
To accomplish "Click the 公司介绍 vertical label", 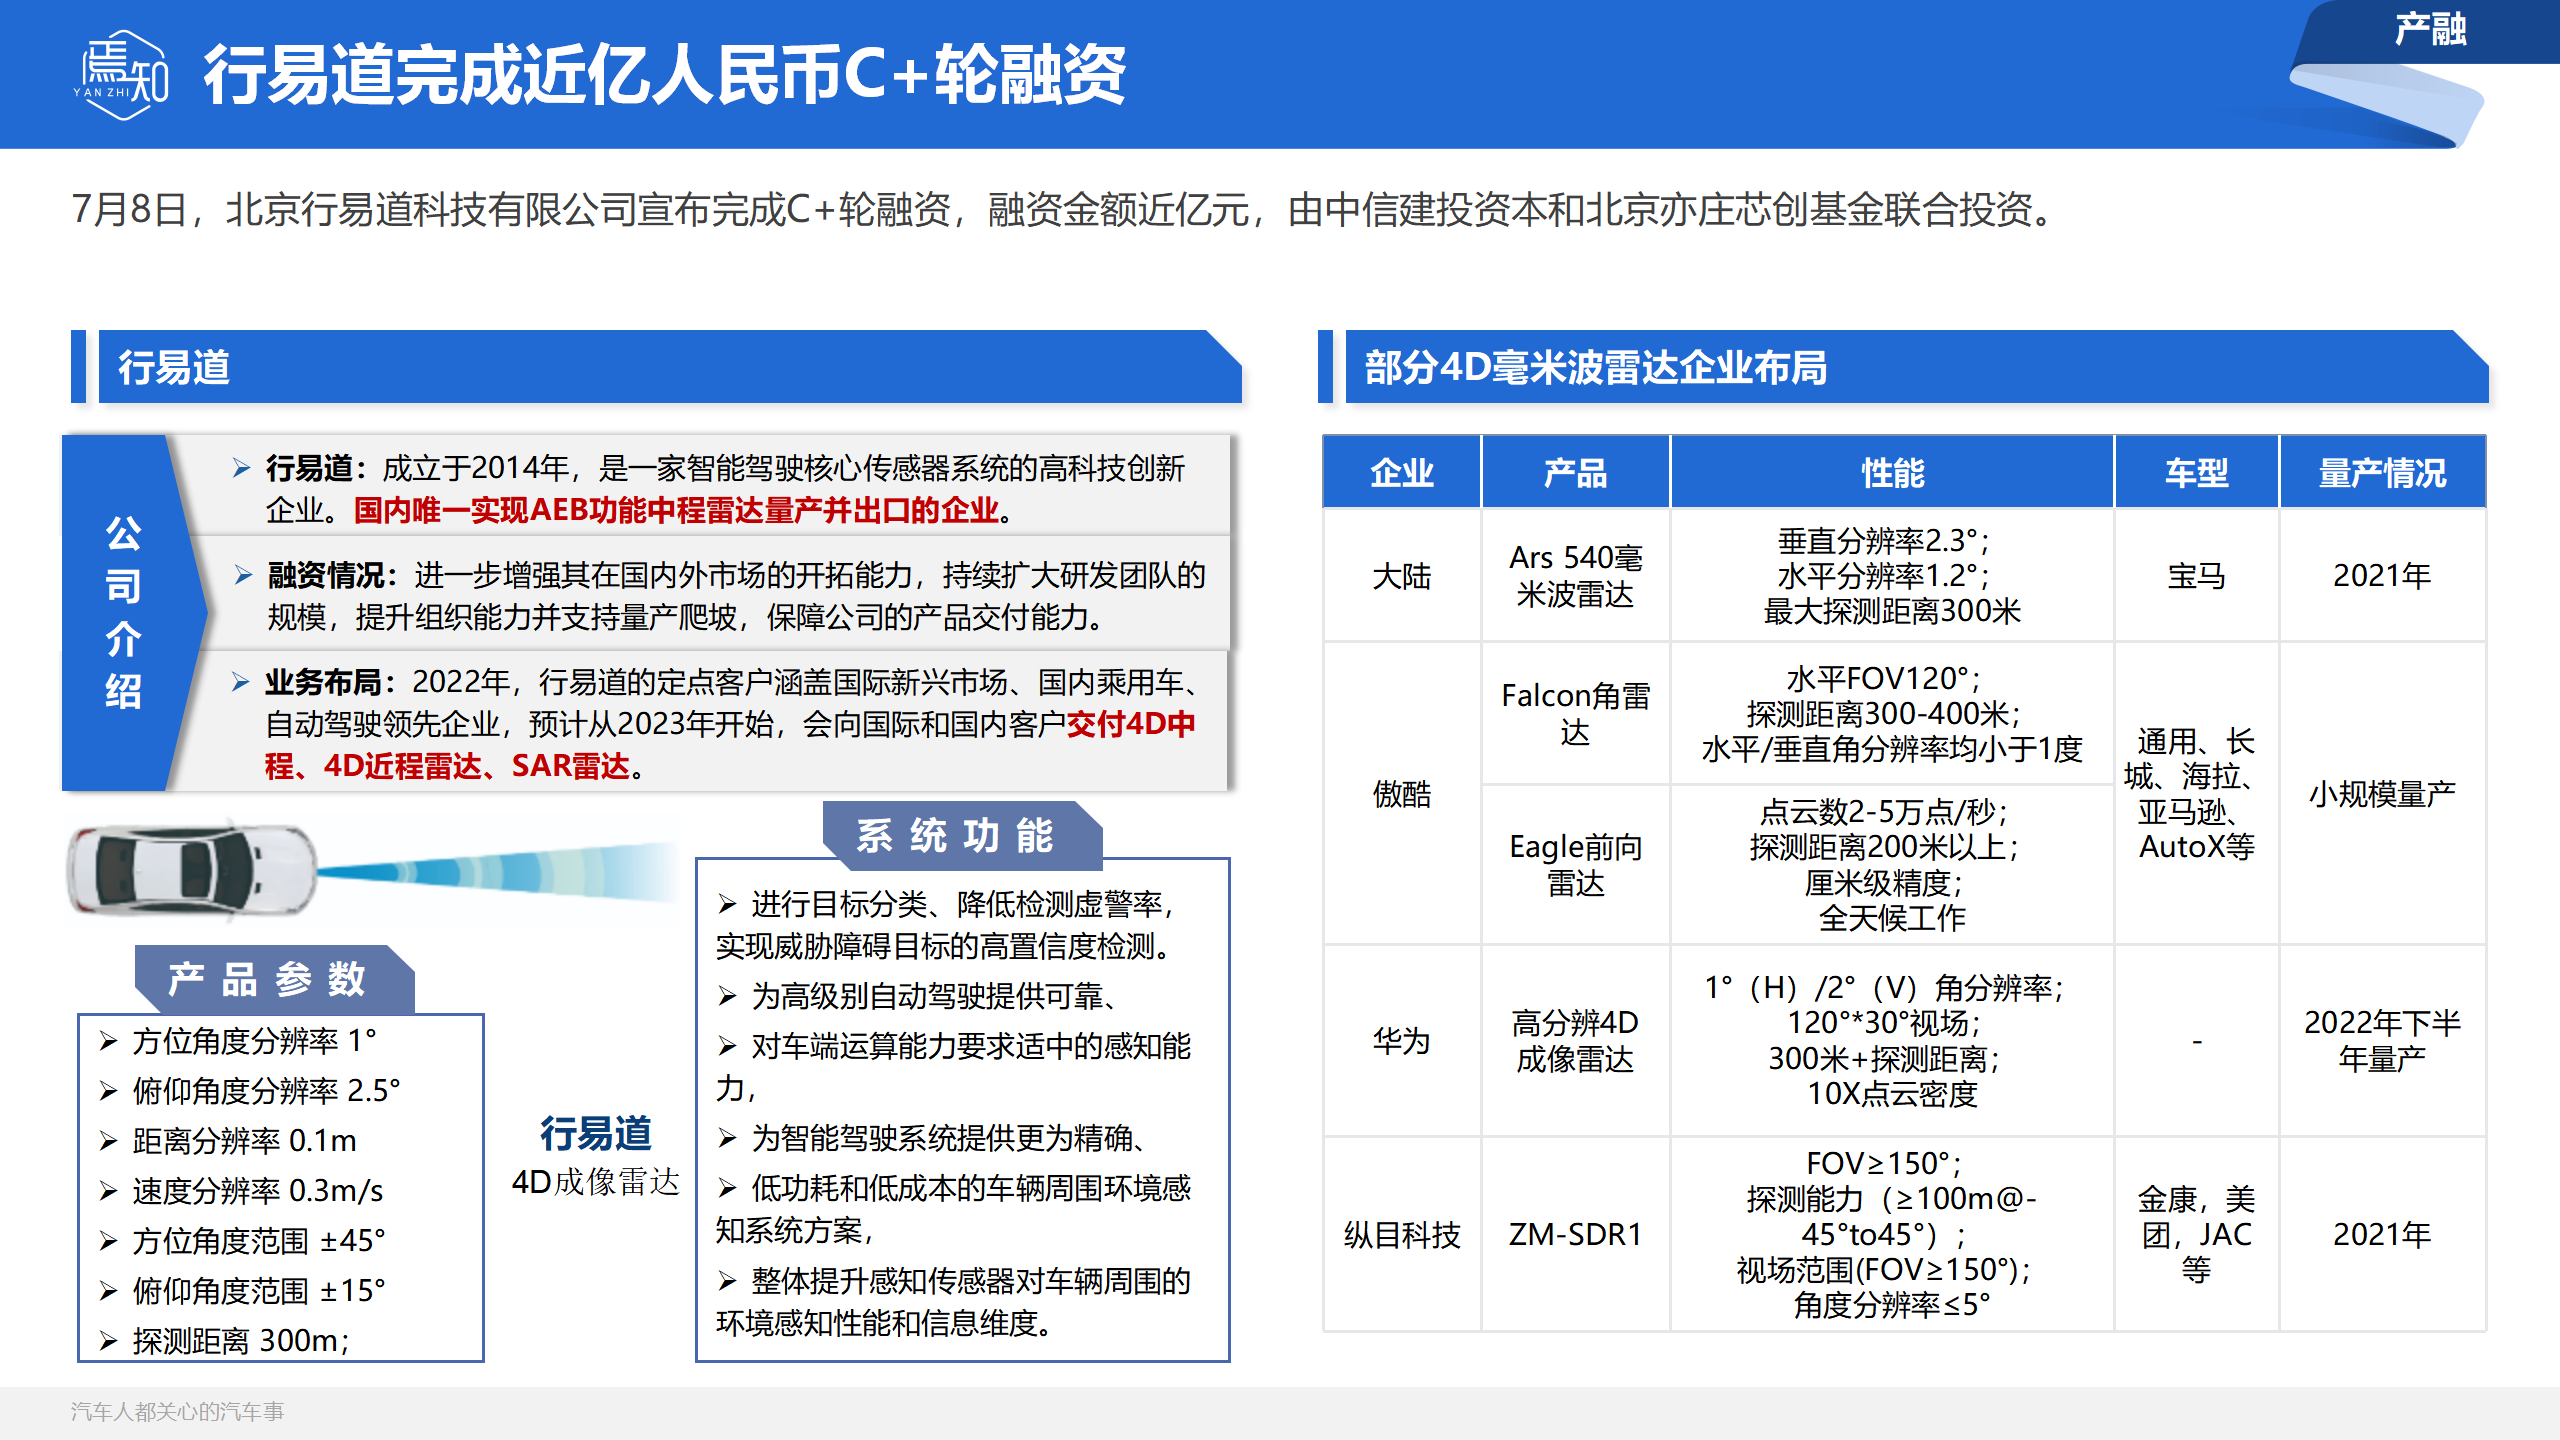I will click(124, 612).
